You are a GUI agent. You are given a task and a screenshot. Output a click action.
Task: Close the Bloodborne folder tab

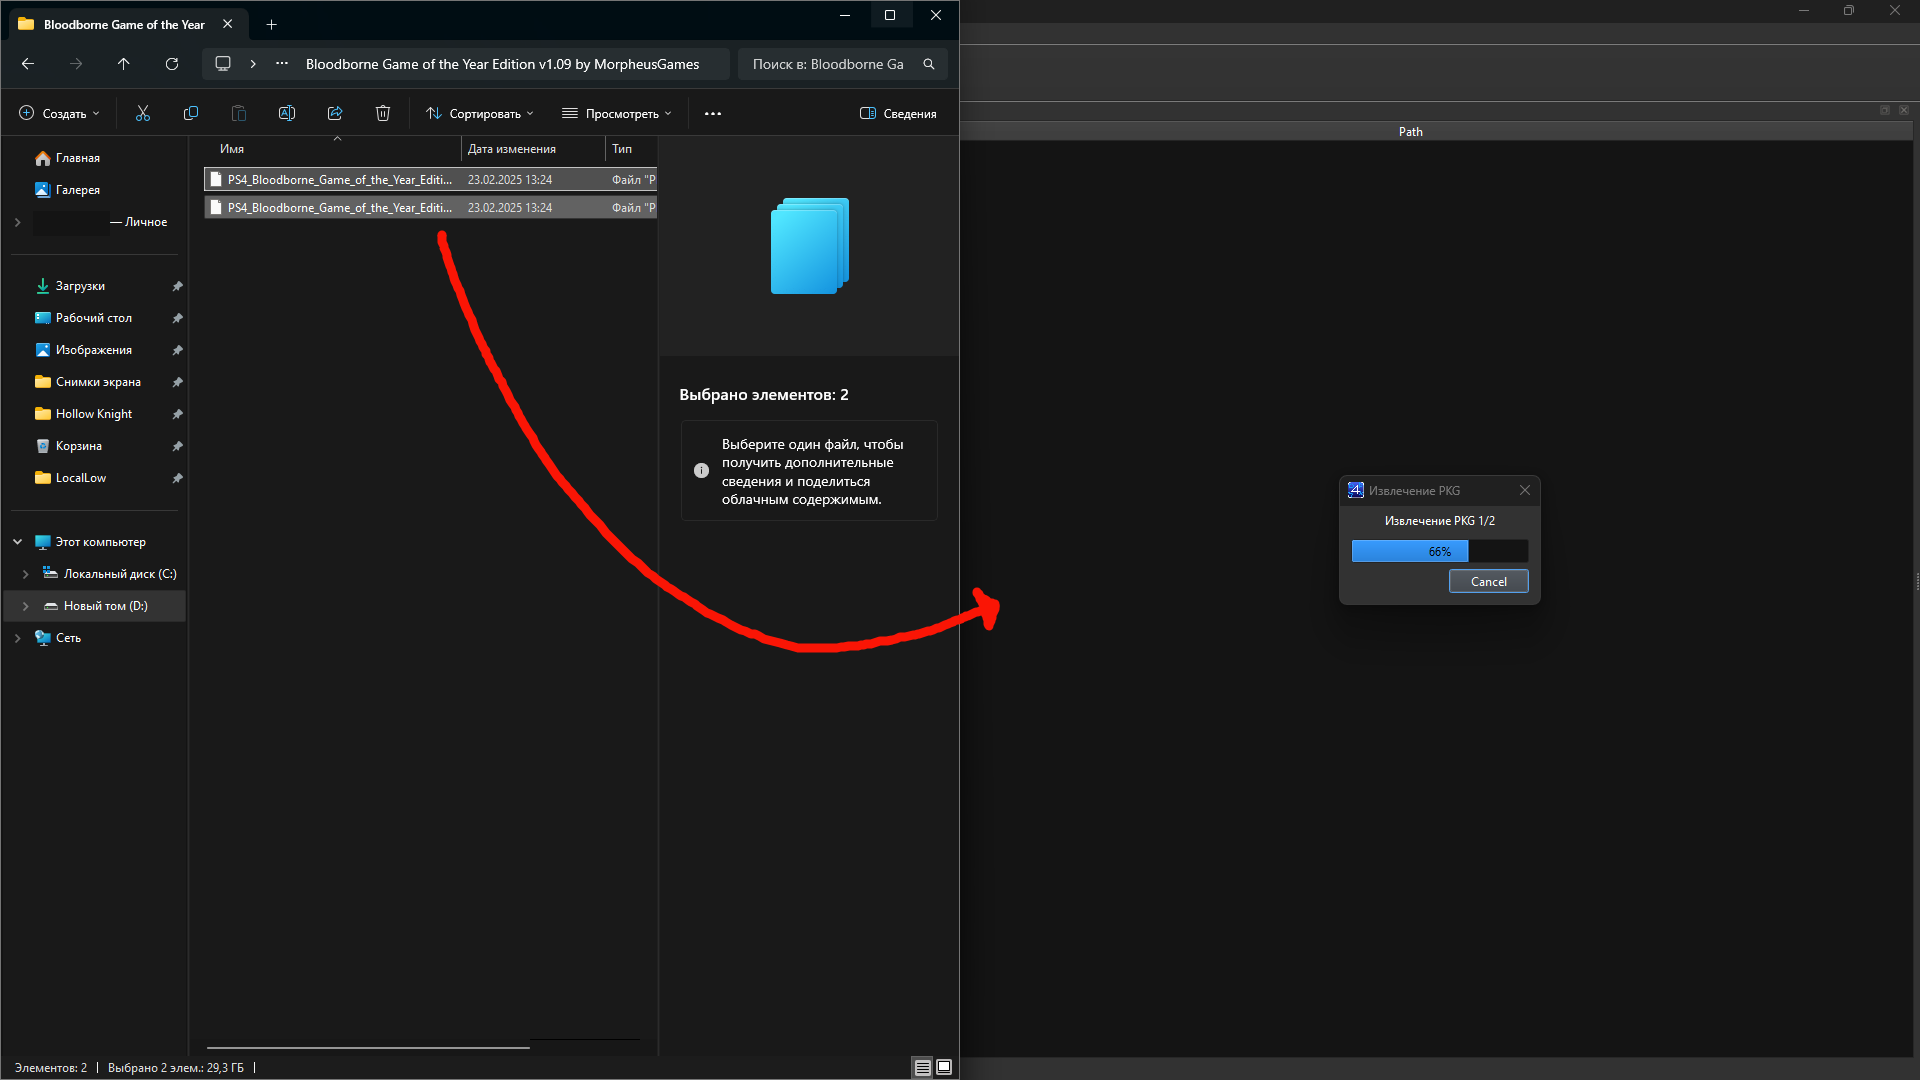[x=228, y=24]
